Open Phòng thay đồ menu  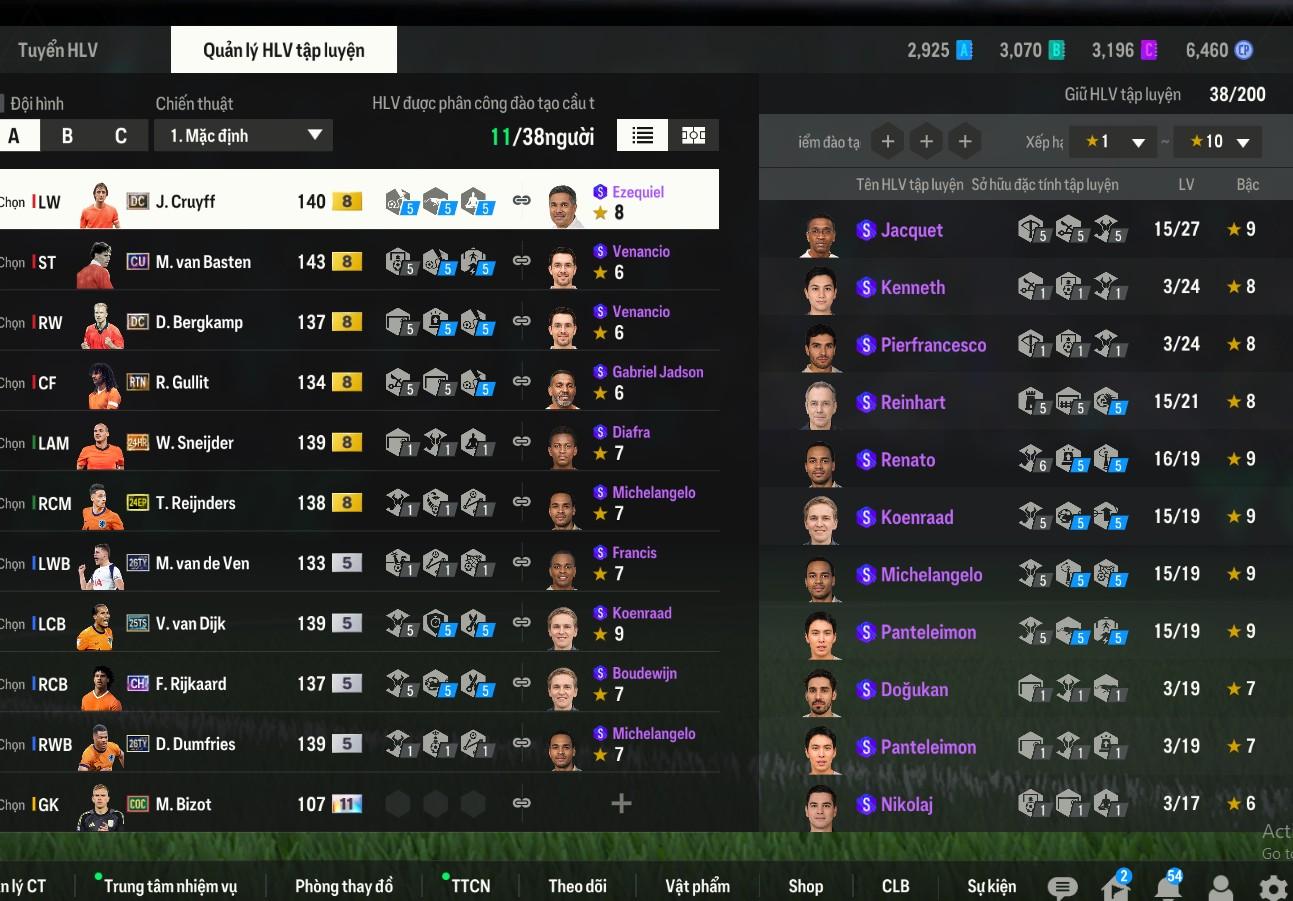pyautogui.click(x=344, y=886)
